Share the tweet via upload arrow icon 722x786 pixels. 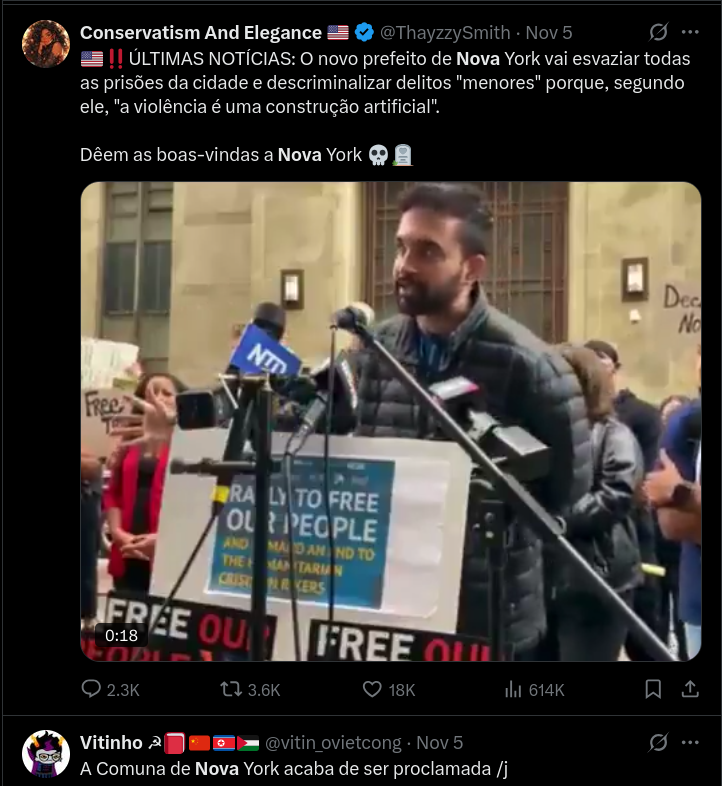point(690,689)
